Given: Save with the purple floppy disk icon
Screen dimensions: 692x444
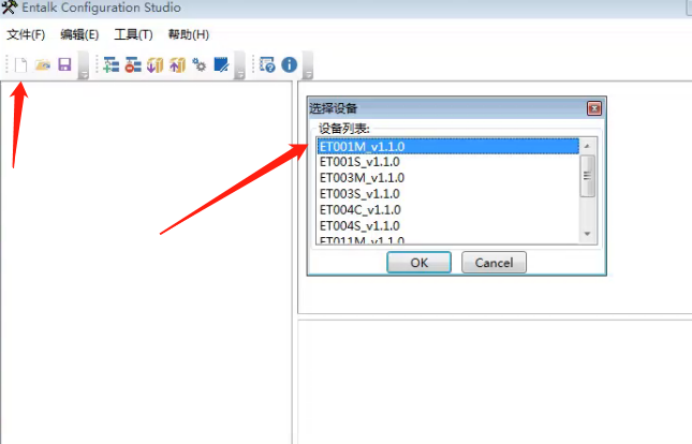Looking at the screenshot, I should (x=65, y=65).
